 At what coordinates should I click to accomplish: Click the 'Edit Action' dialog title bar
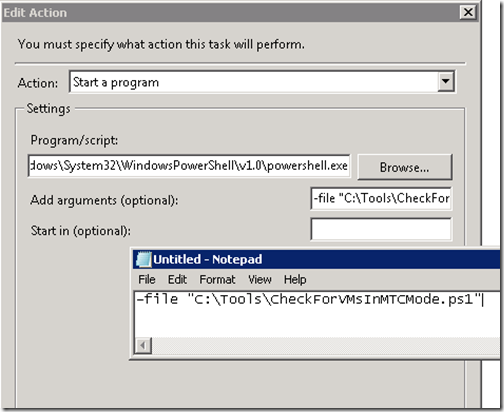click(240, 13)
